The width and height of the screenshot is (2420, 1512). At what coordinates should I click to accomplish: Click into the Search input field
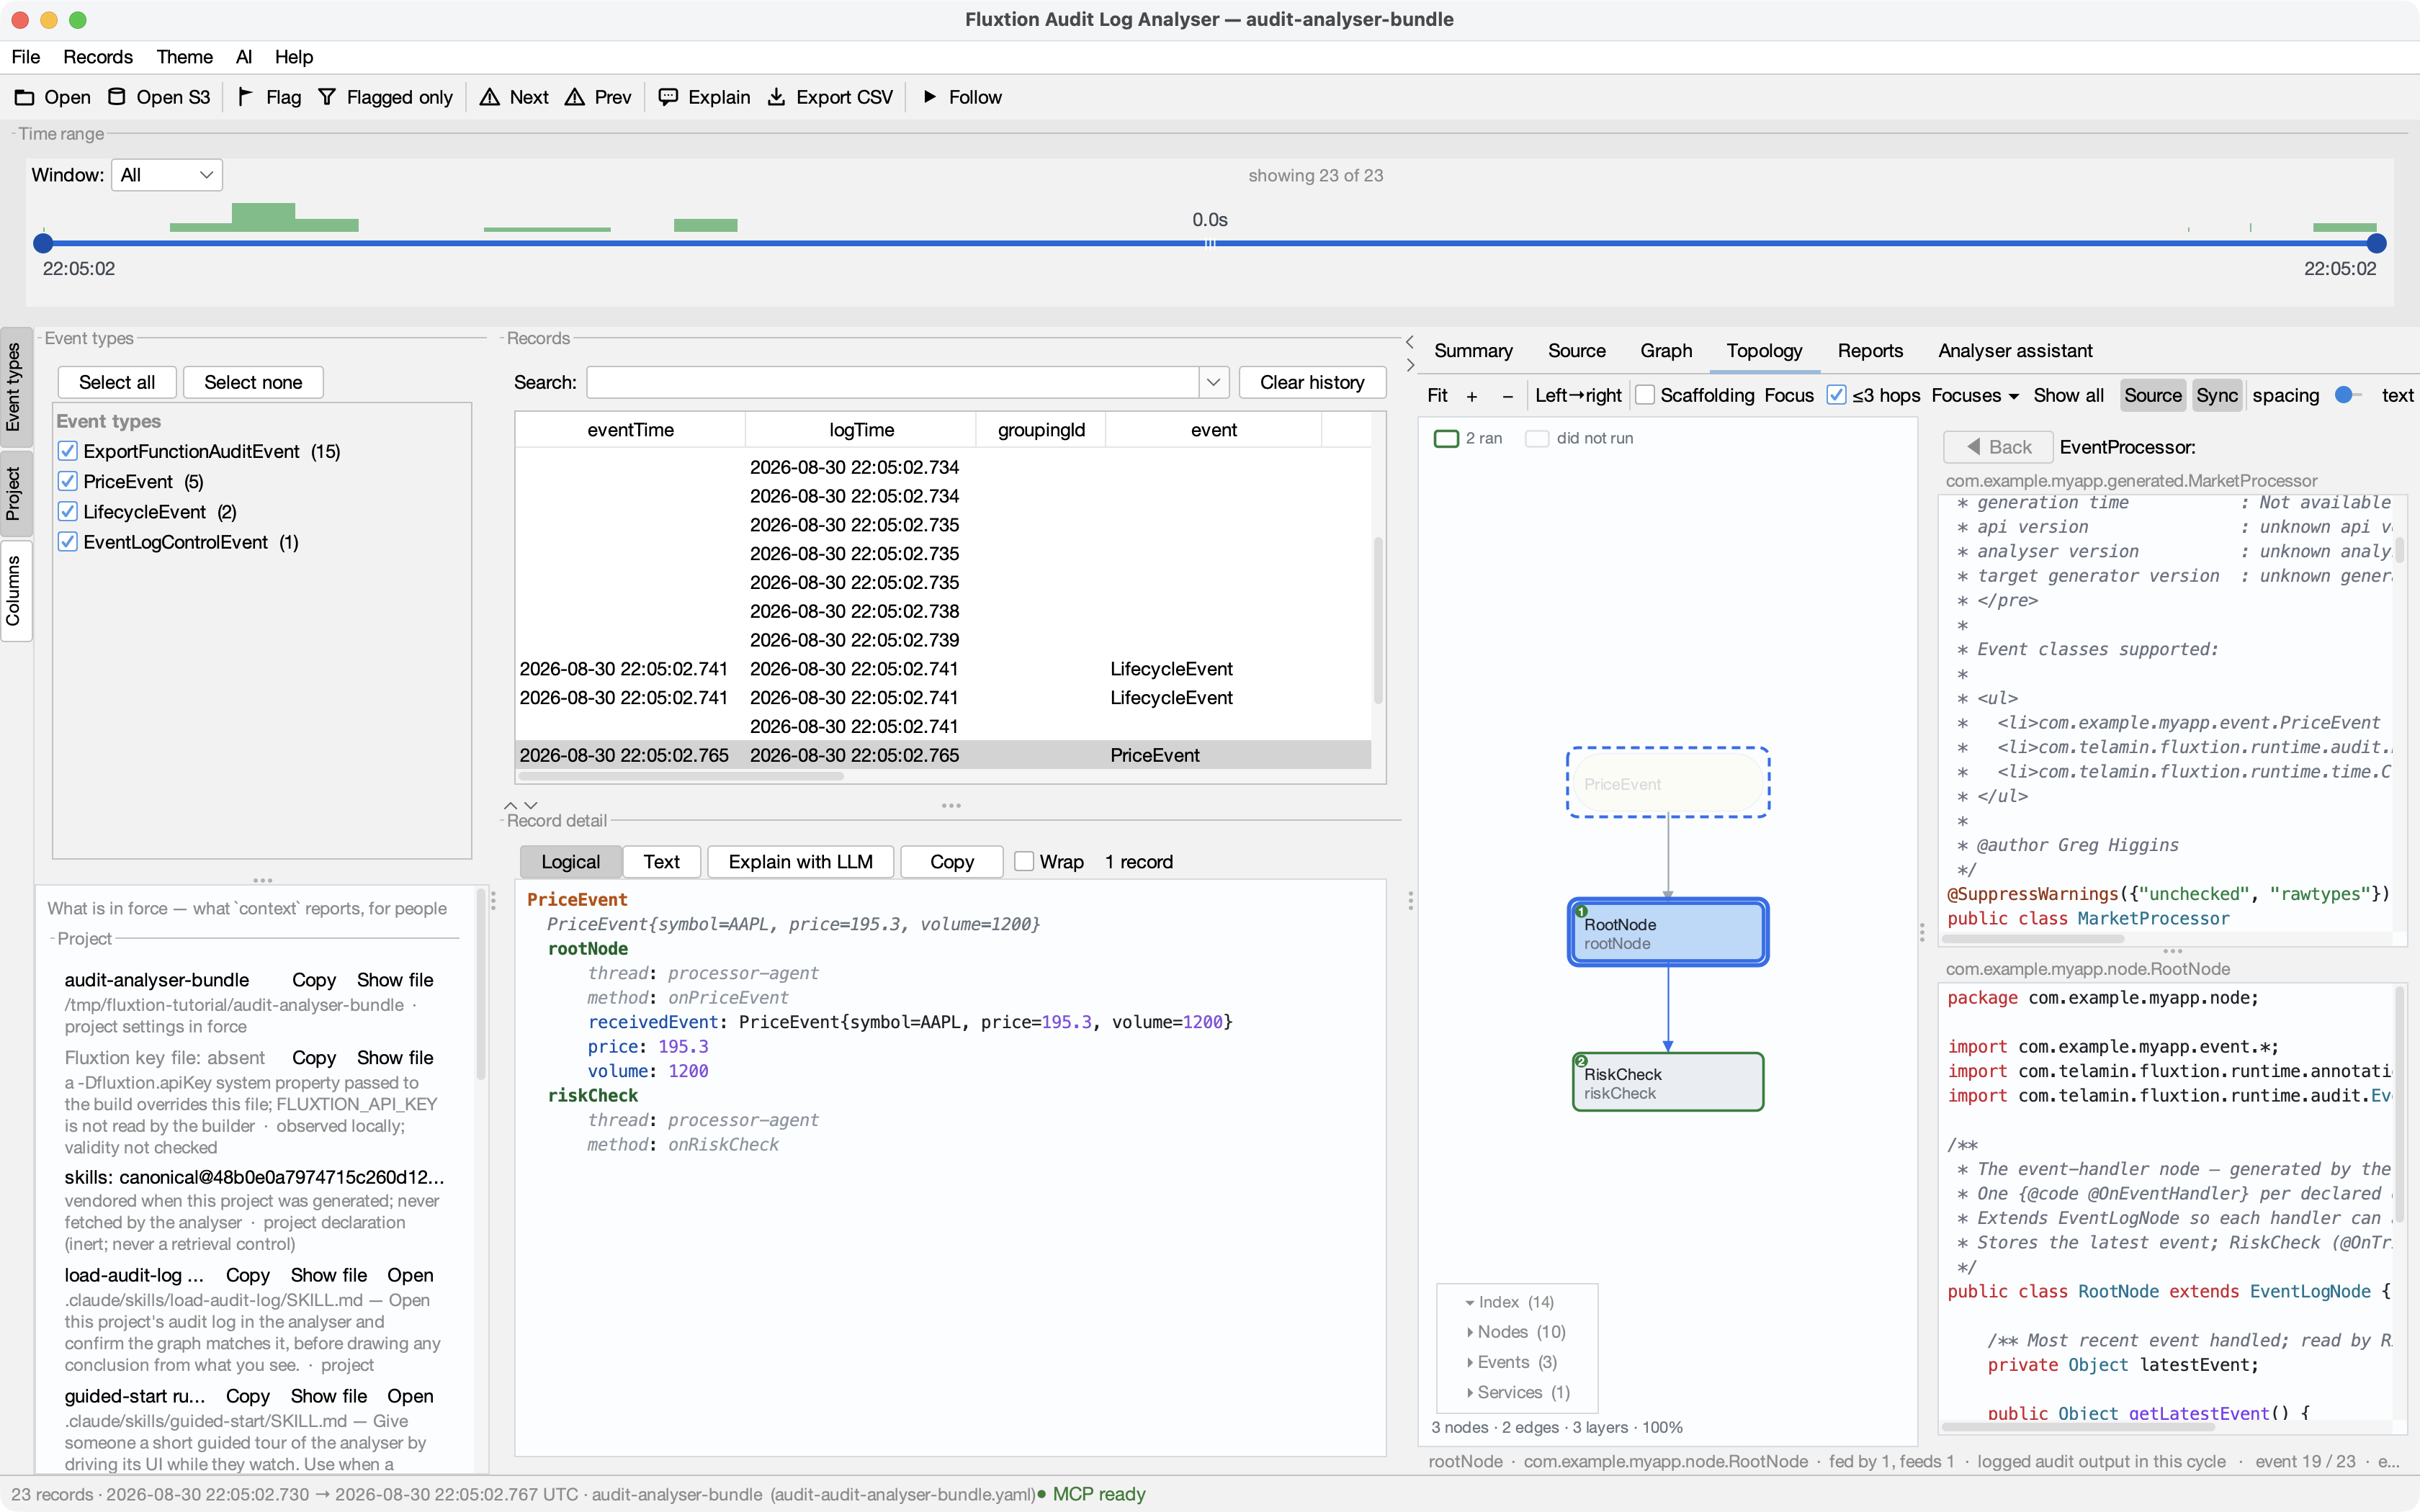(x=893, y=382)
